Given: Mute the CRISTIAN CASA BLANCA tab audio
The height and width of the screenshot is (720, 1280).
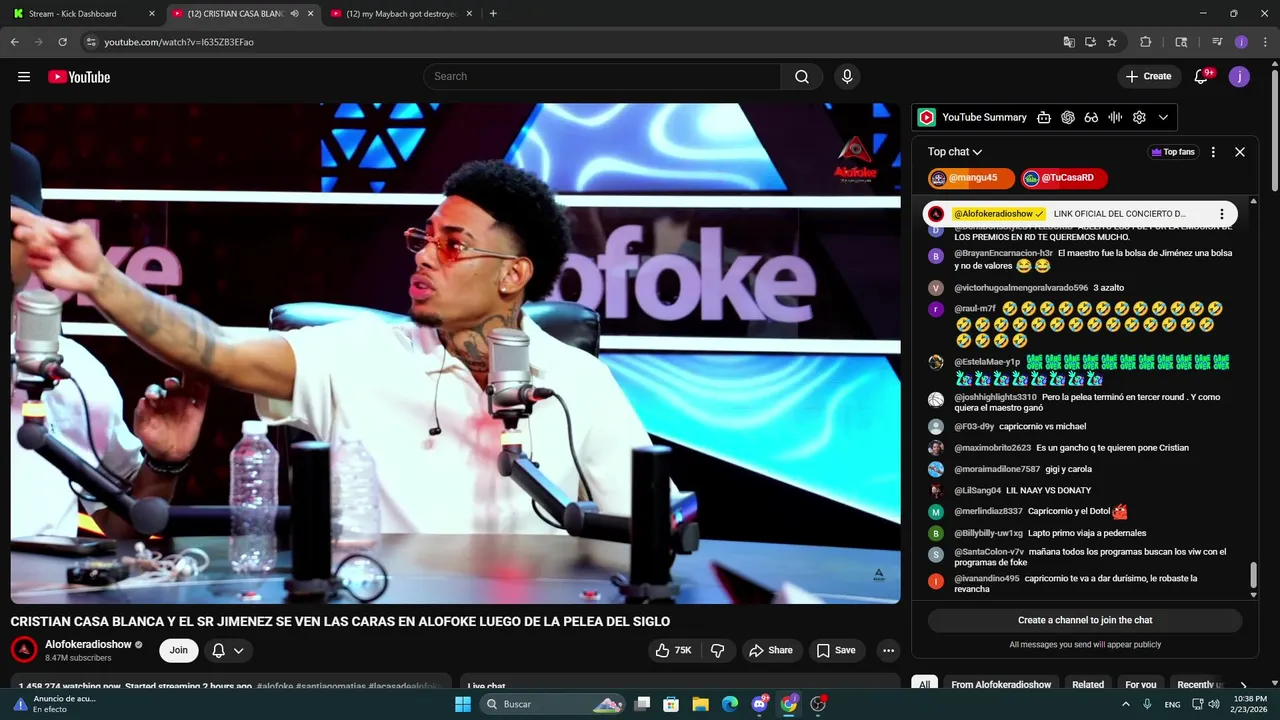Looking at the screenshot, I should [294, 14].
